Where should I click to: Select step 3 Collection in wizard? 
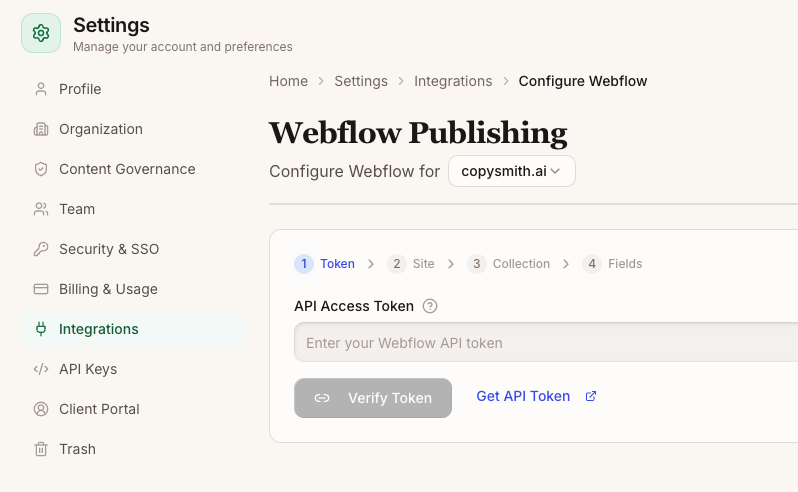pyautogui.click(x=510, y=264)
